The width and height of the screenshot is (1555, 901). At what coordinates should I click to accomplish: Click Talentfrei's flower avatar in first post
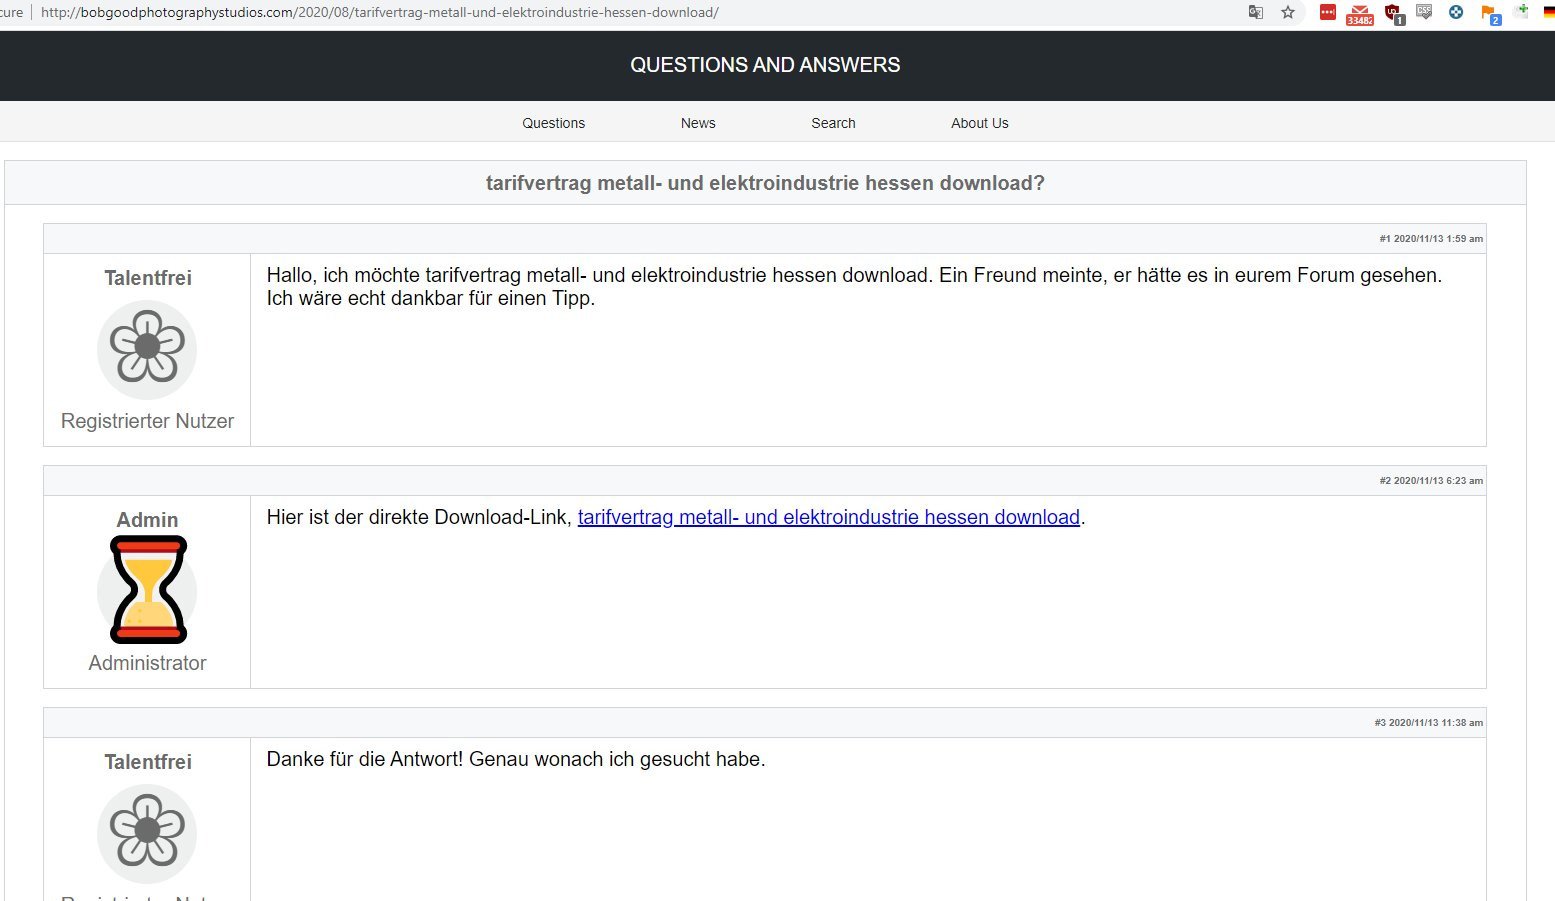point(147,349)
